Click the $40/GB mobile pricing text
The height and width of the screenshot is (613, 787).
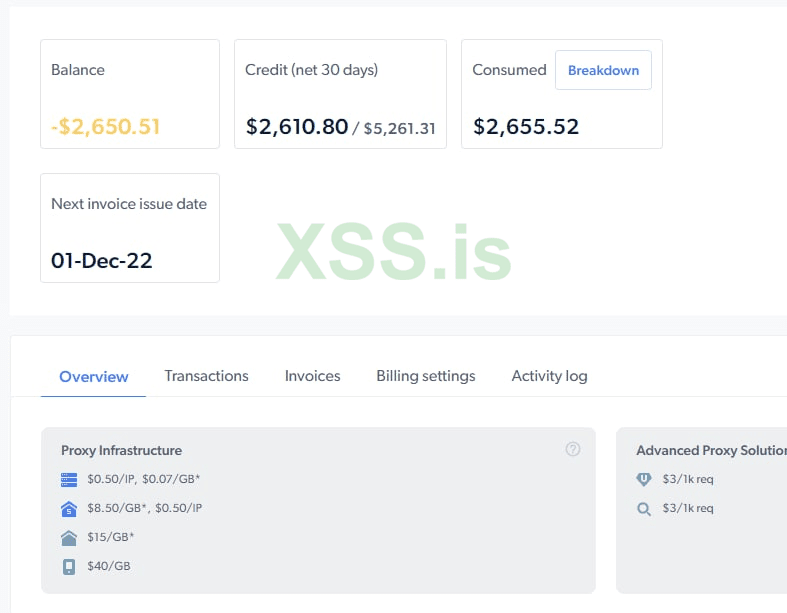[x=109, y=566]
